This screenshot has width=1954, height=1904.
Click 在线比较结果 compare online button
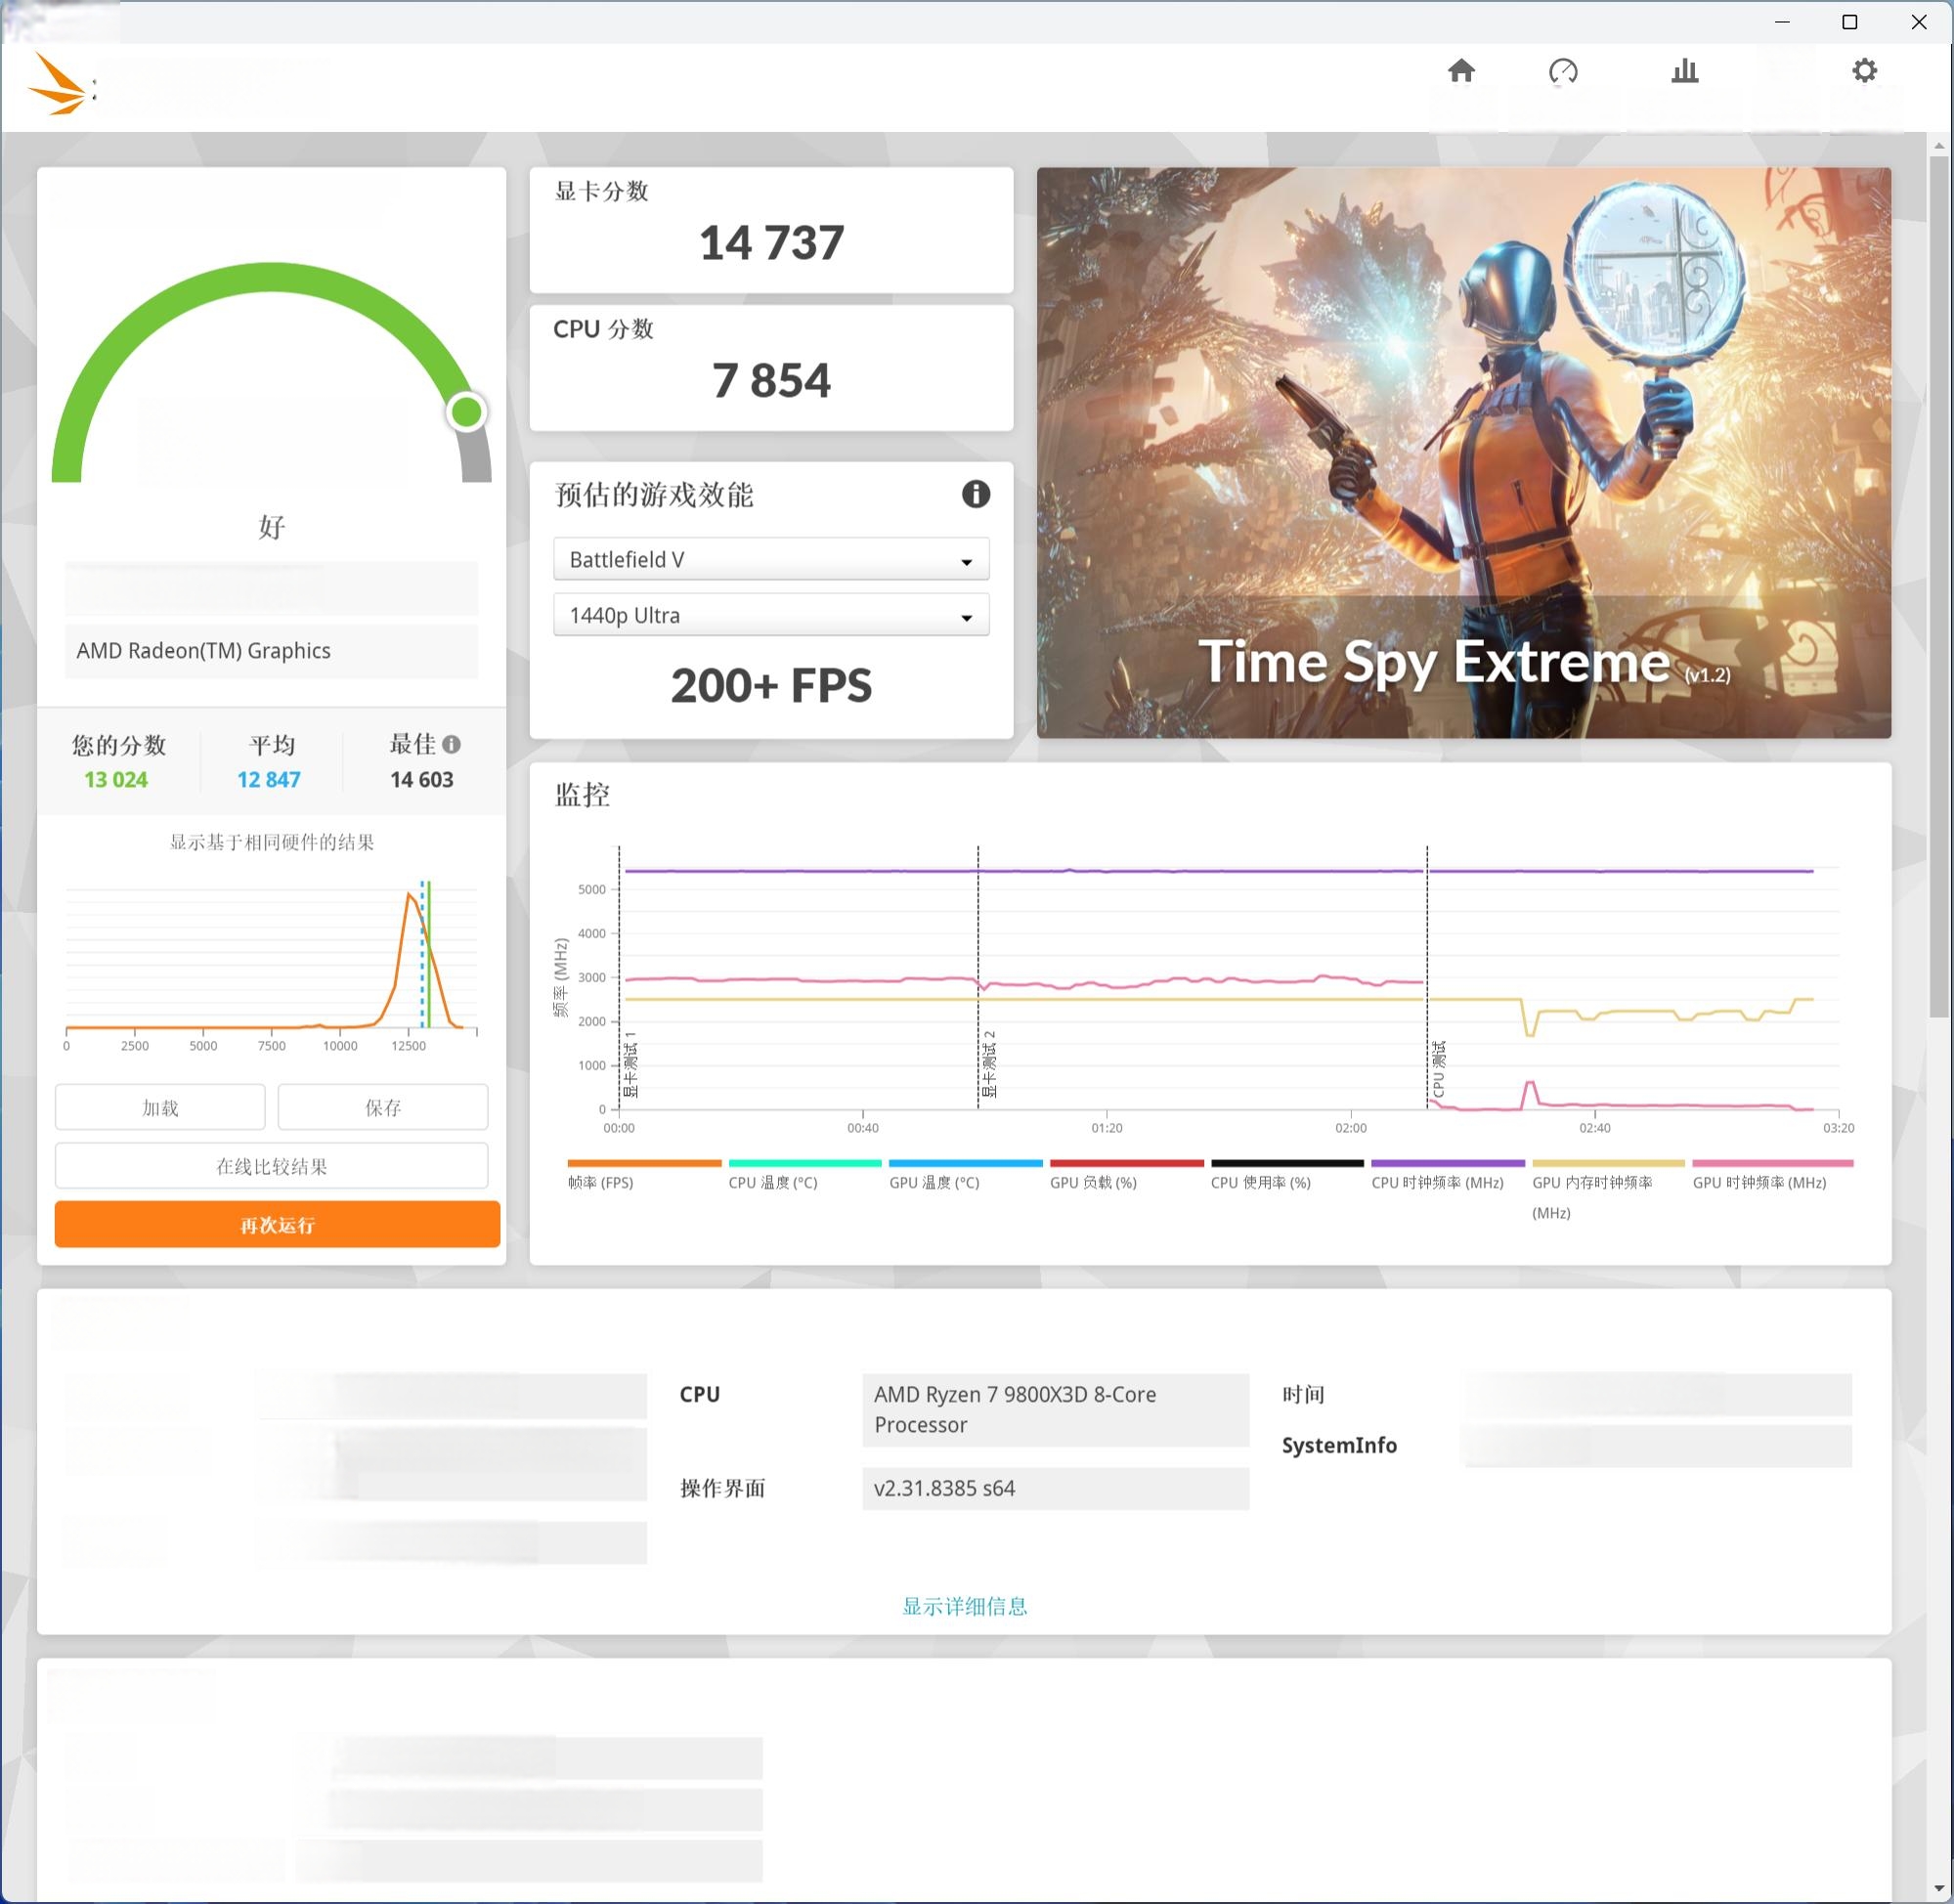(272, 1167)
